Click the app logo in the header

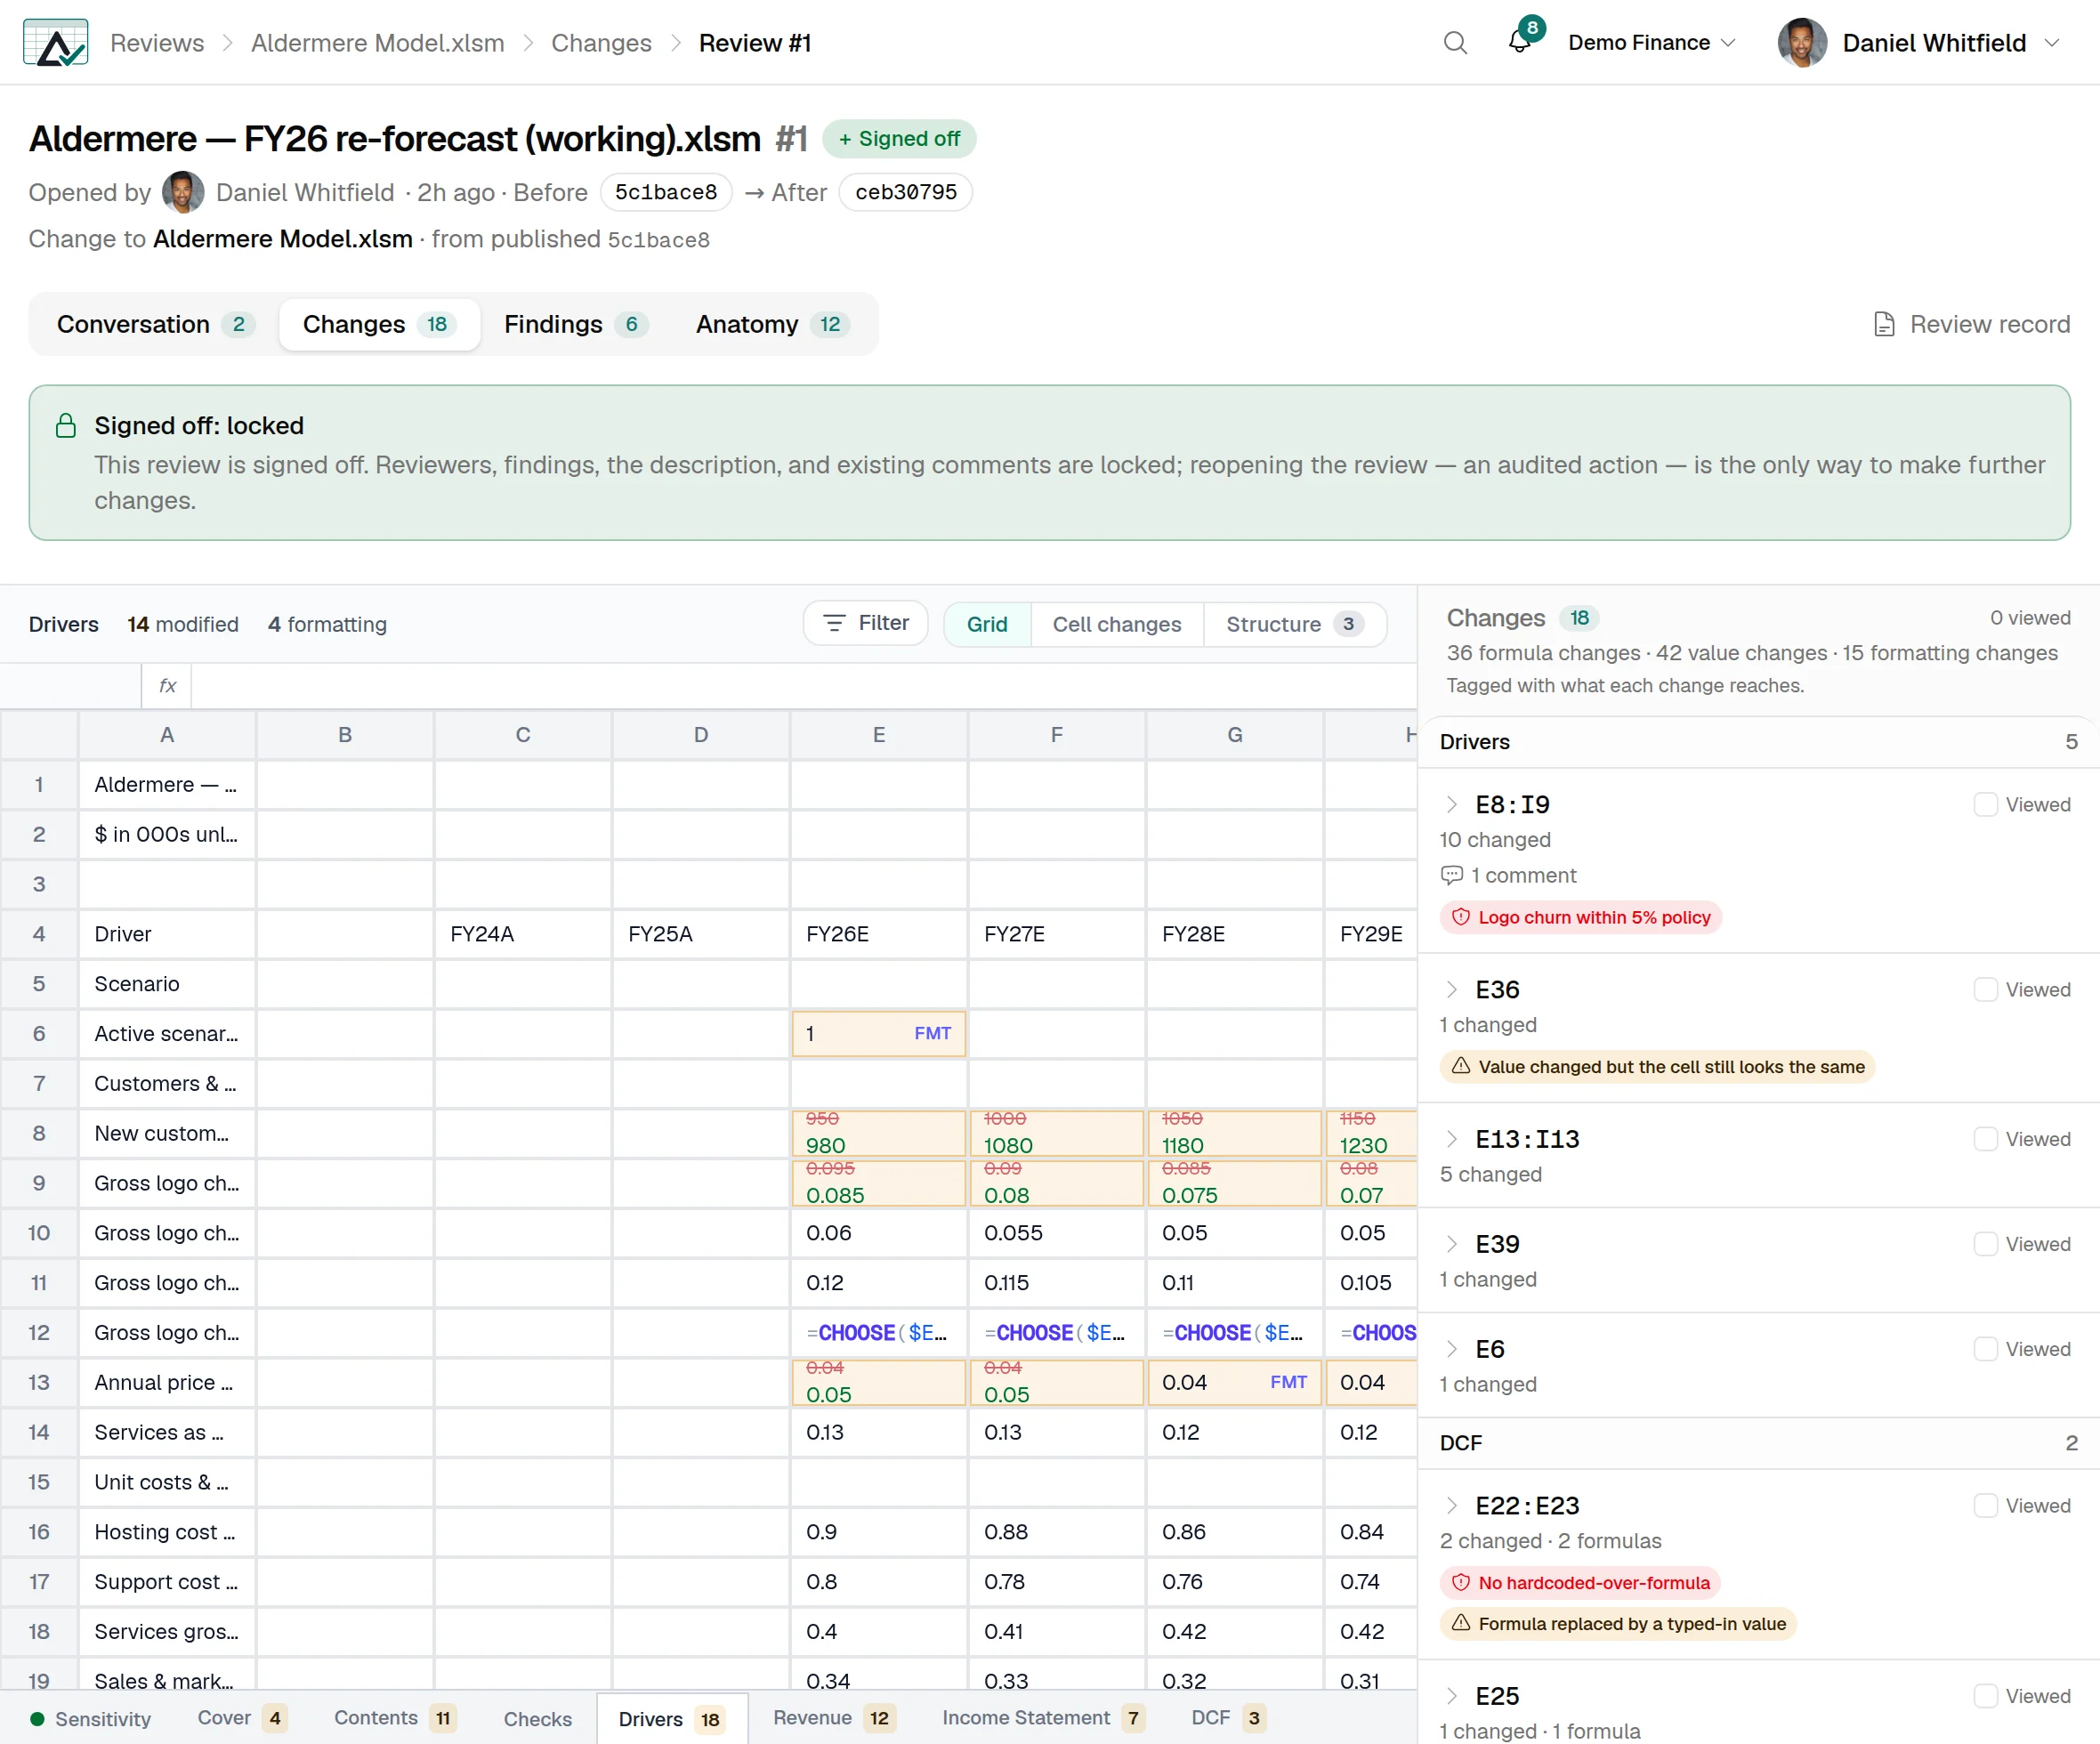coord(56,43)
